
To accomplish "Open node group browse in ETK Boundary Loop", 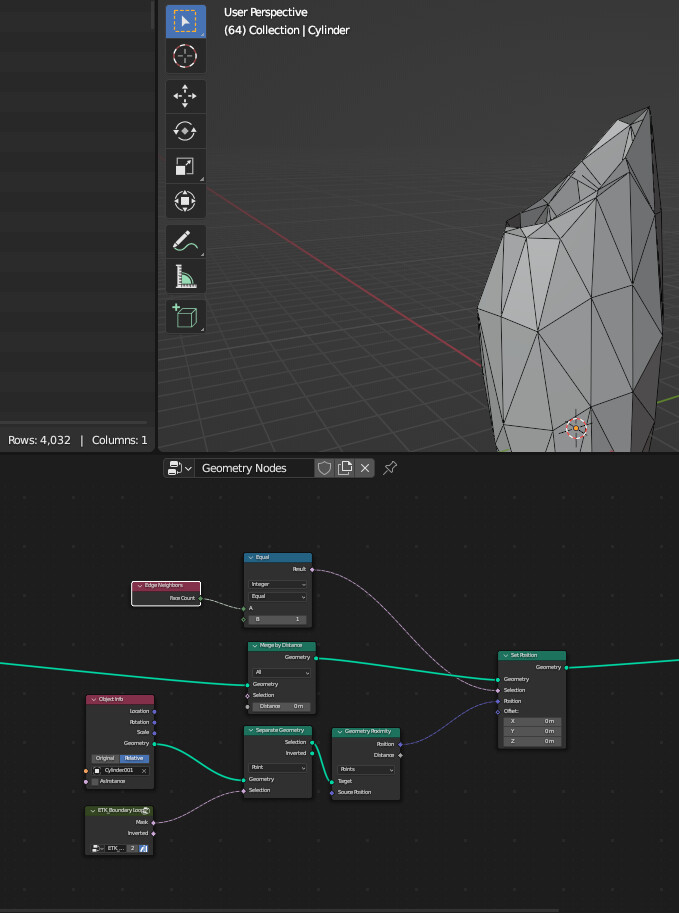I will 98,849.
